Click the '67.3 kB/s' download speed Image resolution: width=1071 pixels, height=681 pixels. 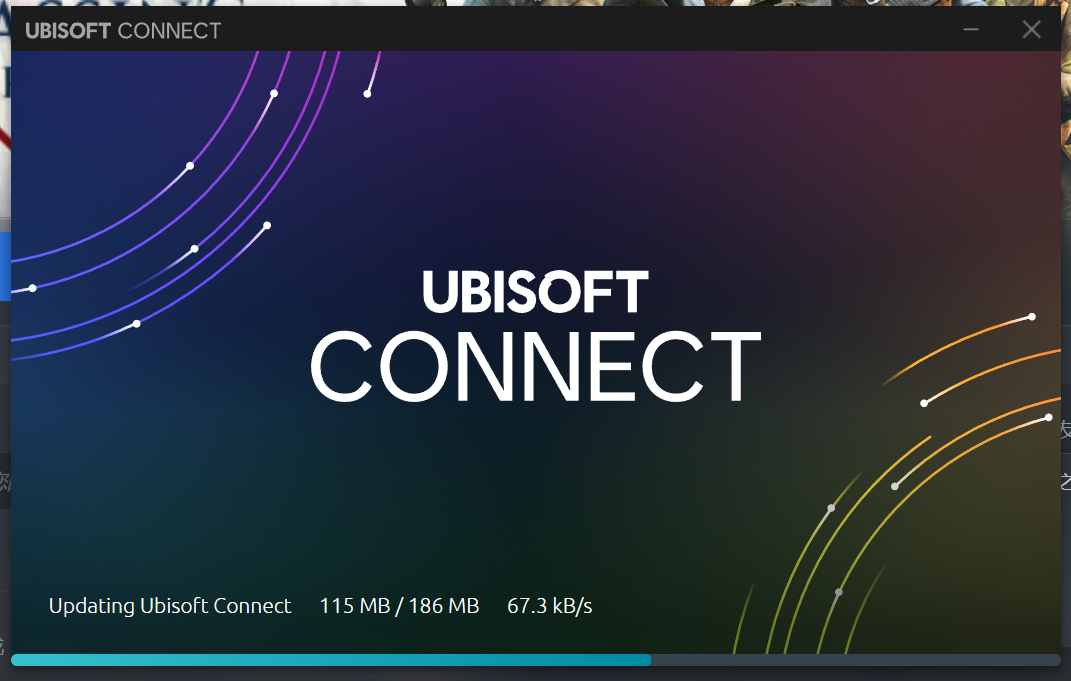550,606
